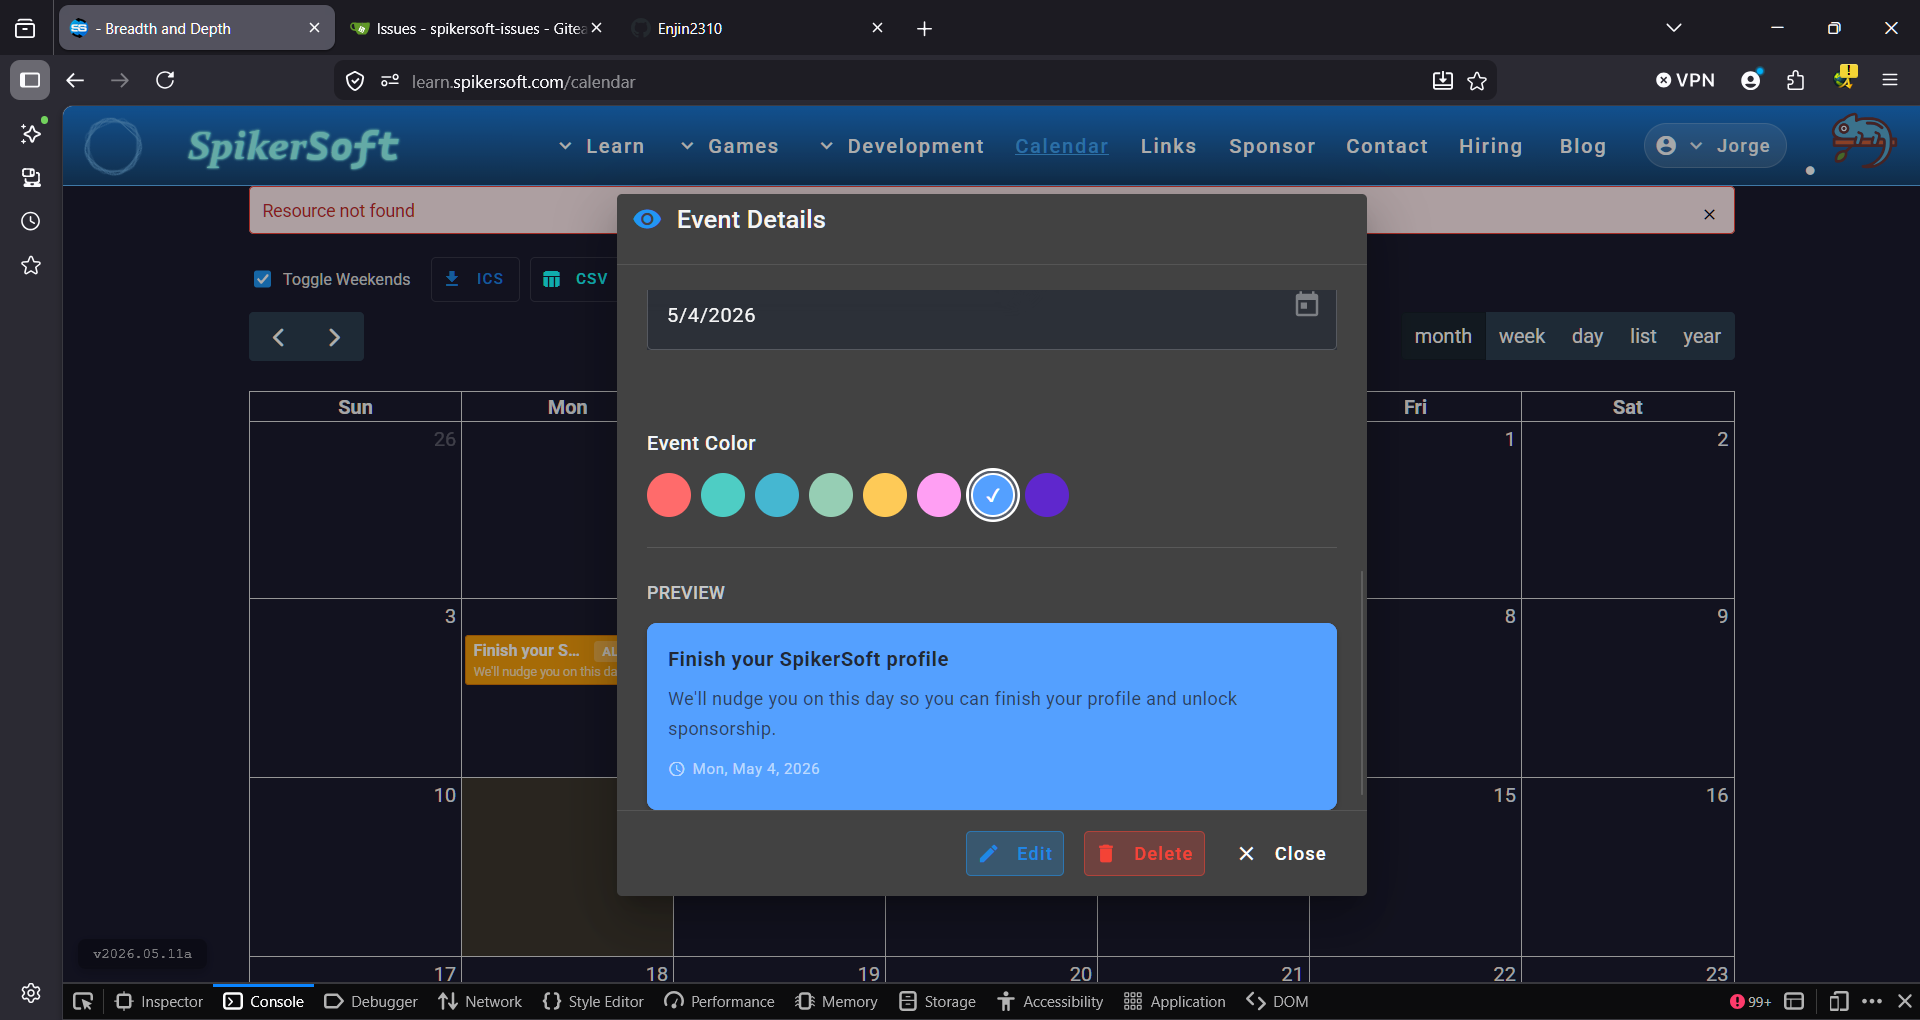
Task: Click the Edit button in Event Details
Action: coord(1015,854)
